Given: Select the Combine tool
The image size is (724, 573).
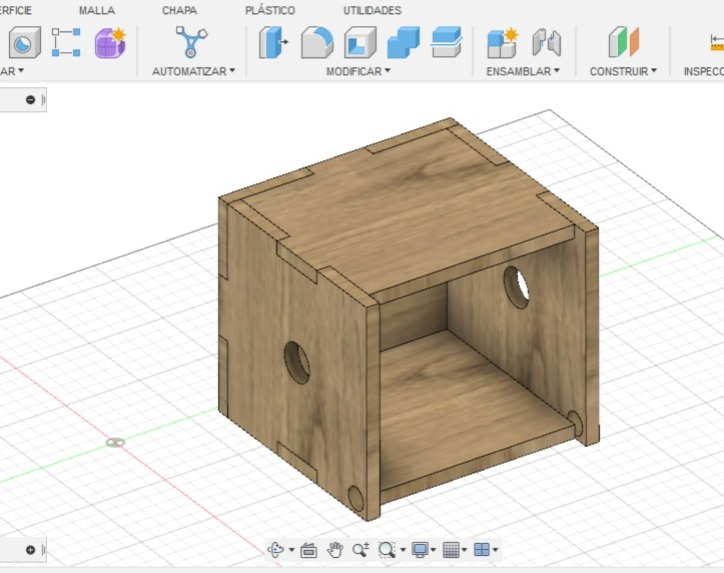Looking at the screenshot, I should point(404,42).
